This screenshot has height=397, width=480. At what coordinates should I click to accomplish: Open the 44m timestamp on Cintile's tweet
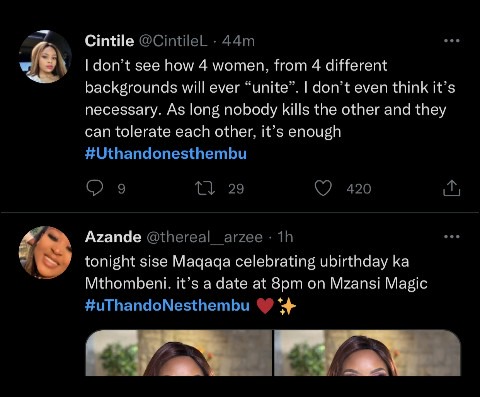(238, 41)
